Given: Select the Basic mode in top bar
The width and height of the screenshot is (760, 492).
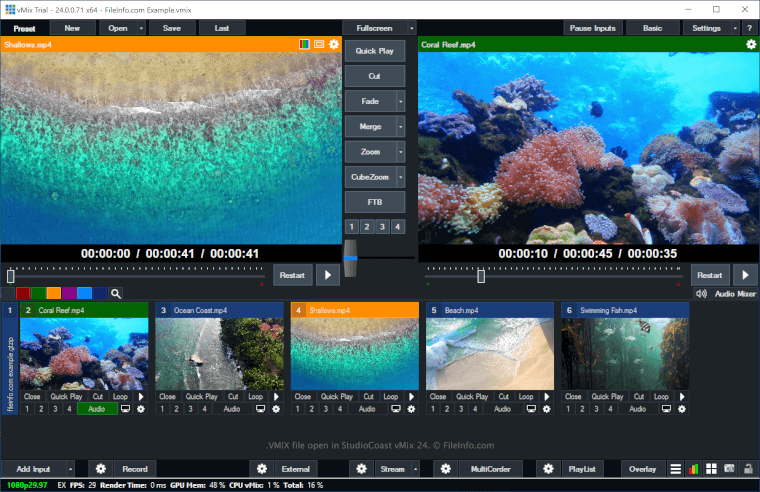Looking at the screenshot, I should (x=652, y=28).
